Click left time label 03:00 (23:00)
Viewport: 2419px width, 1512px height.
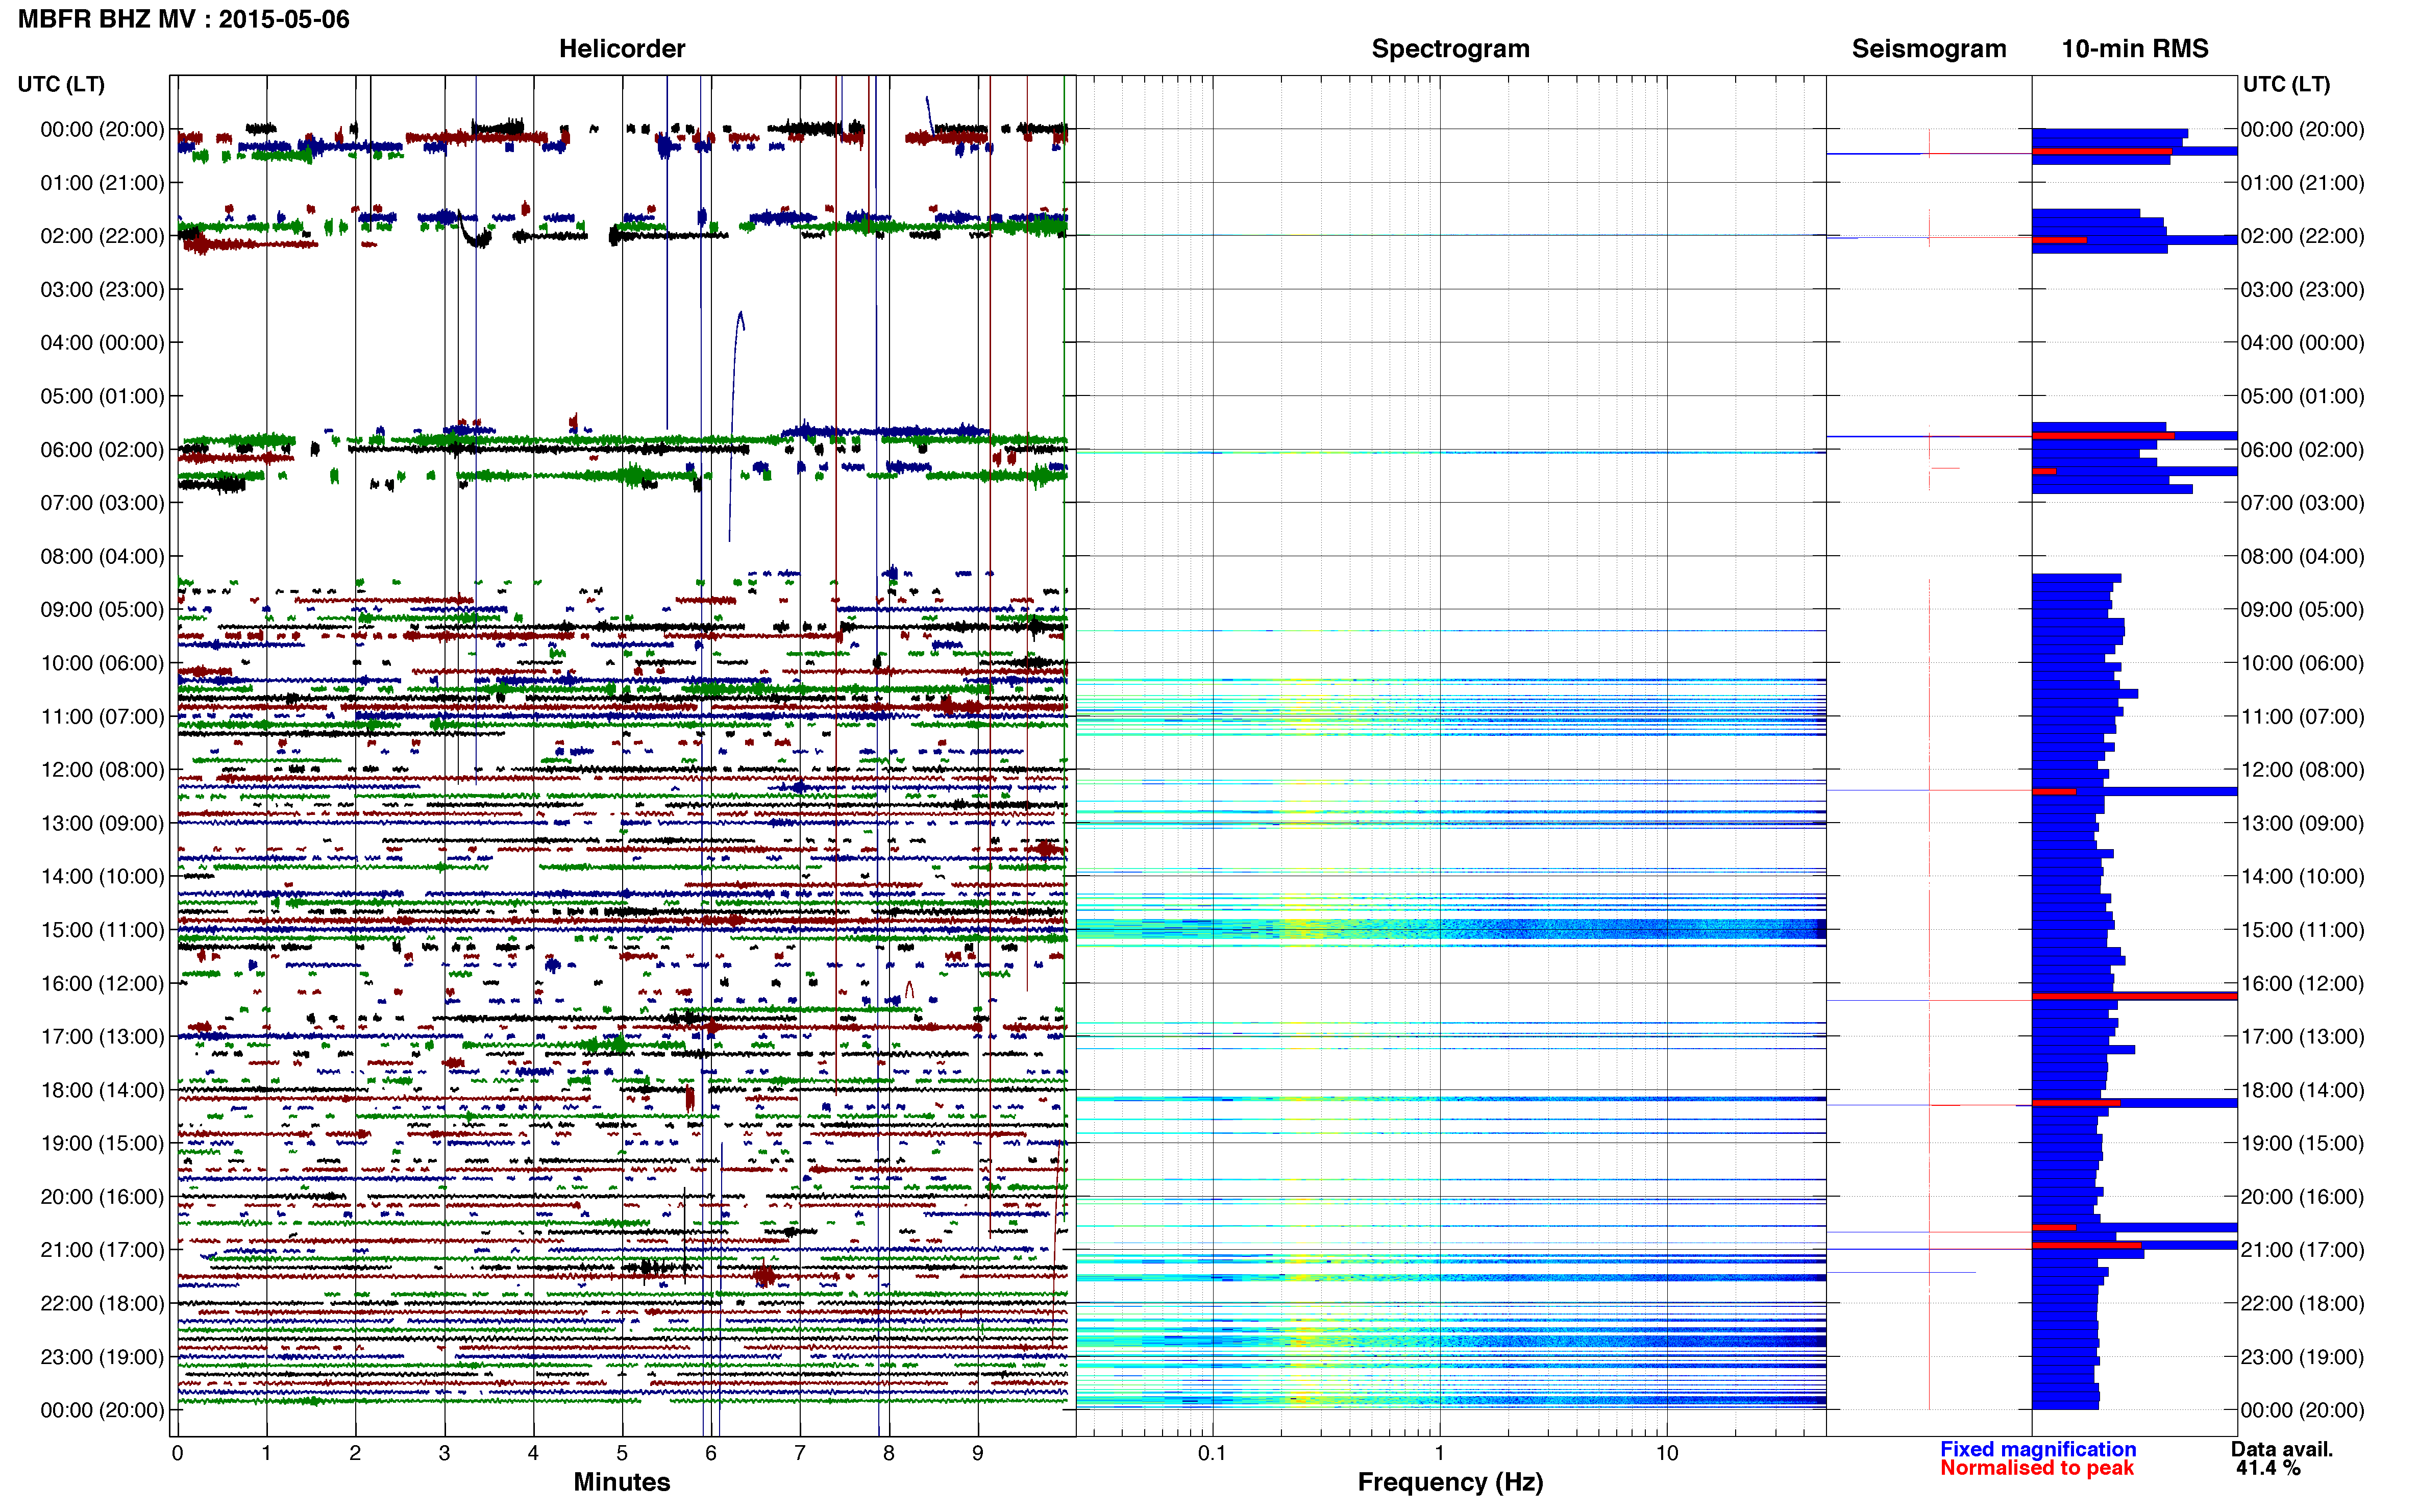pos(102,289)
